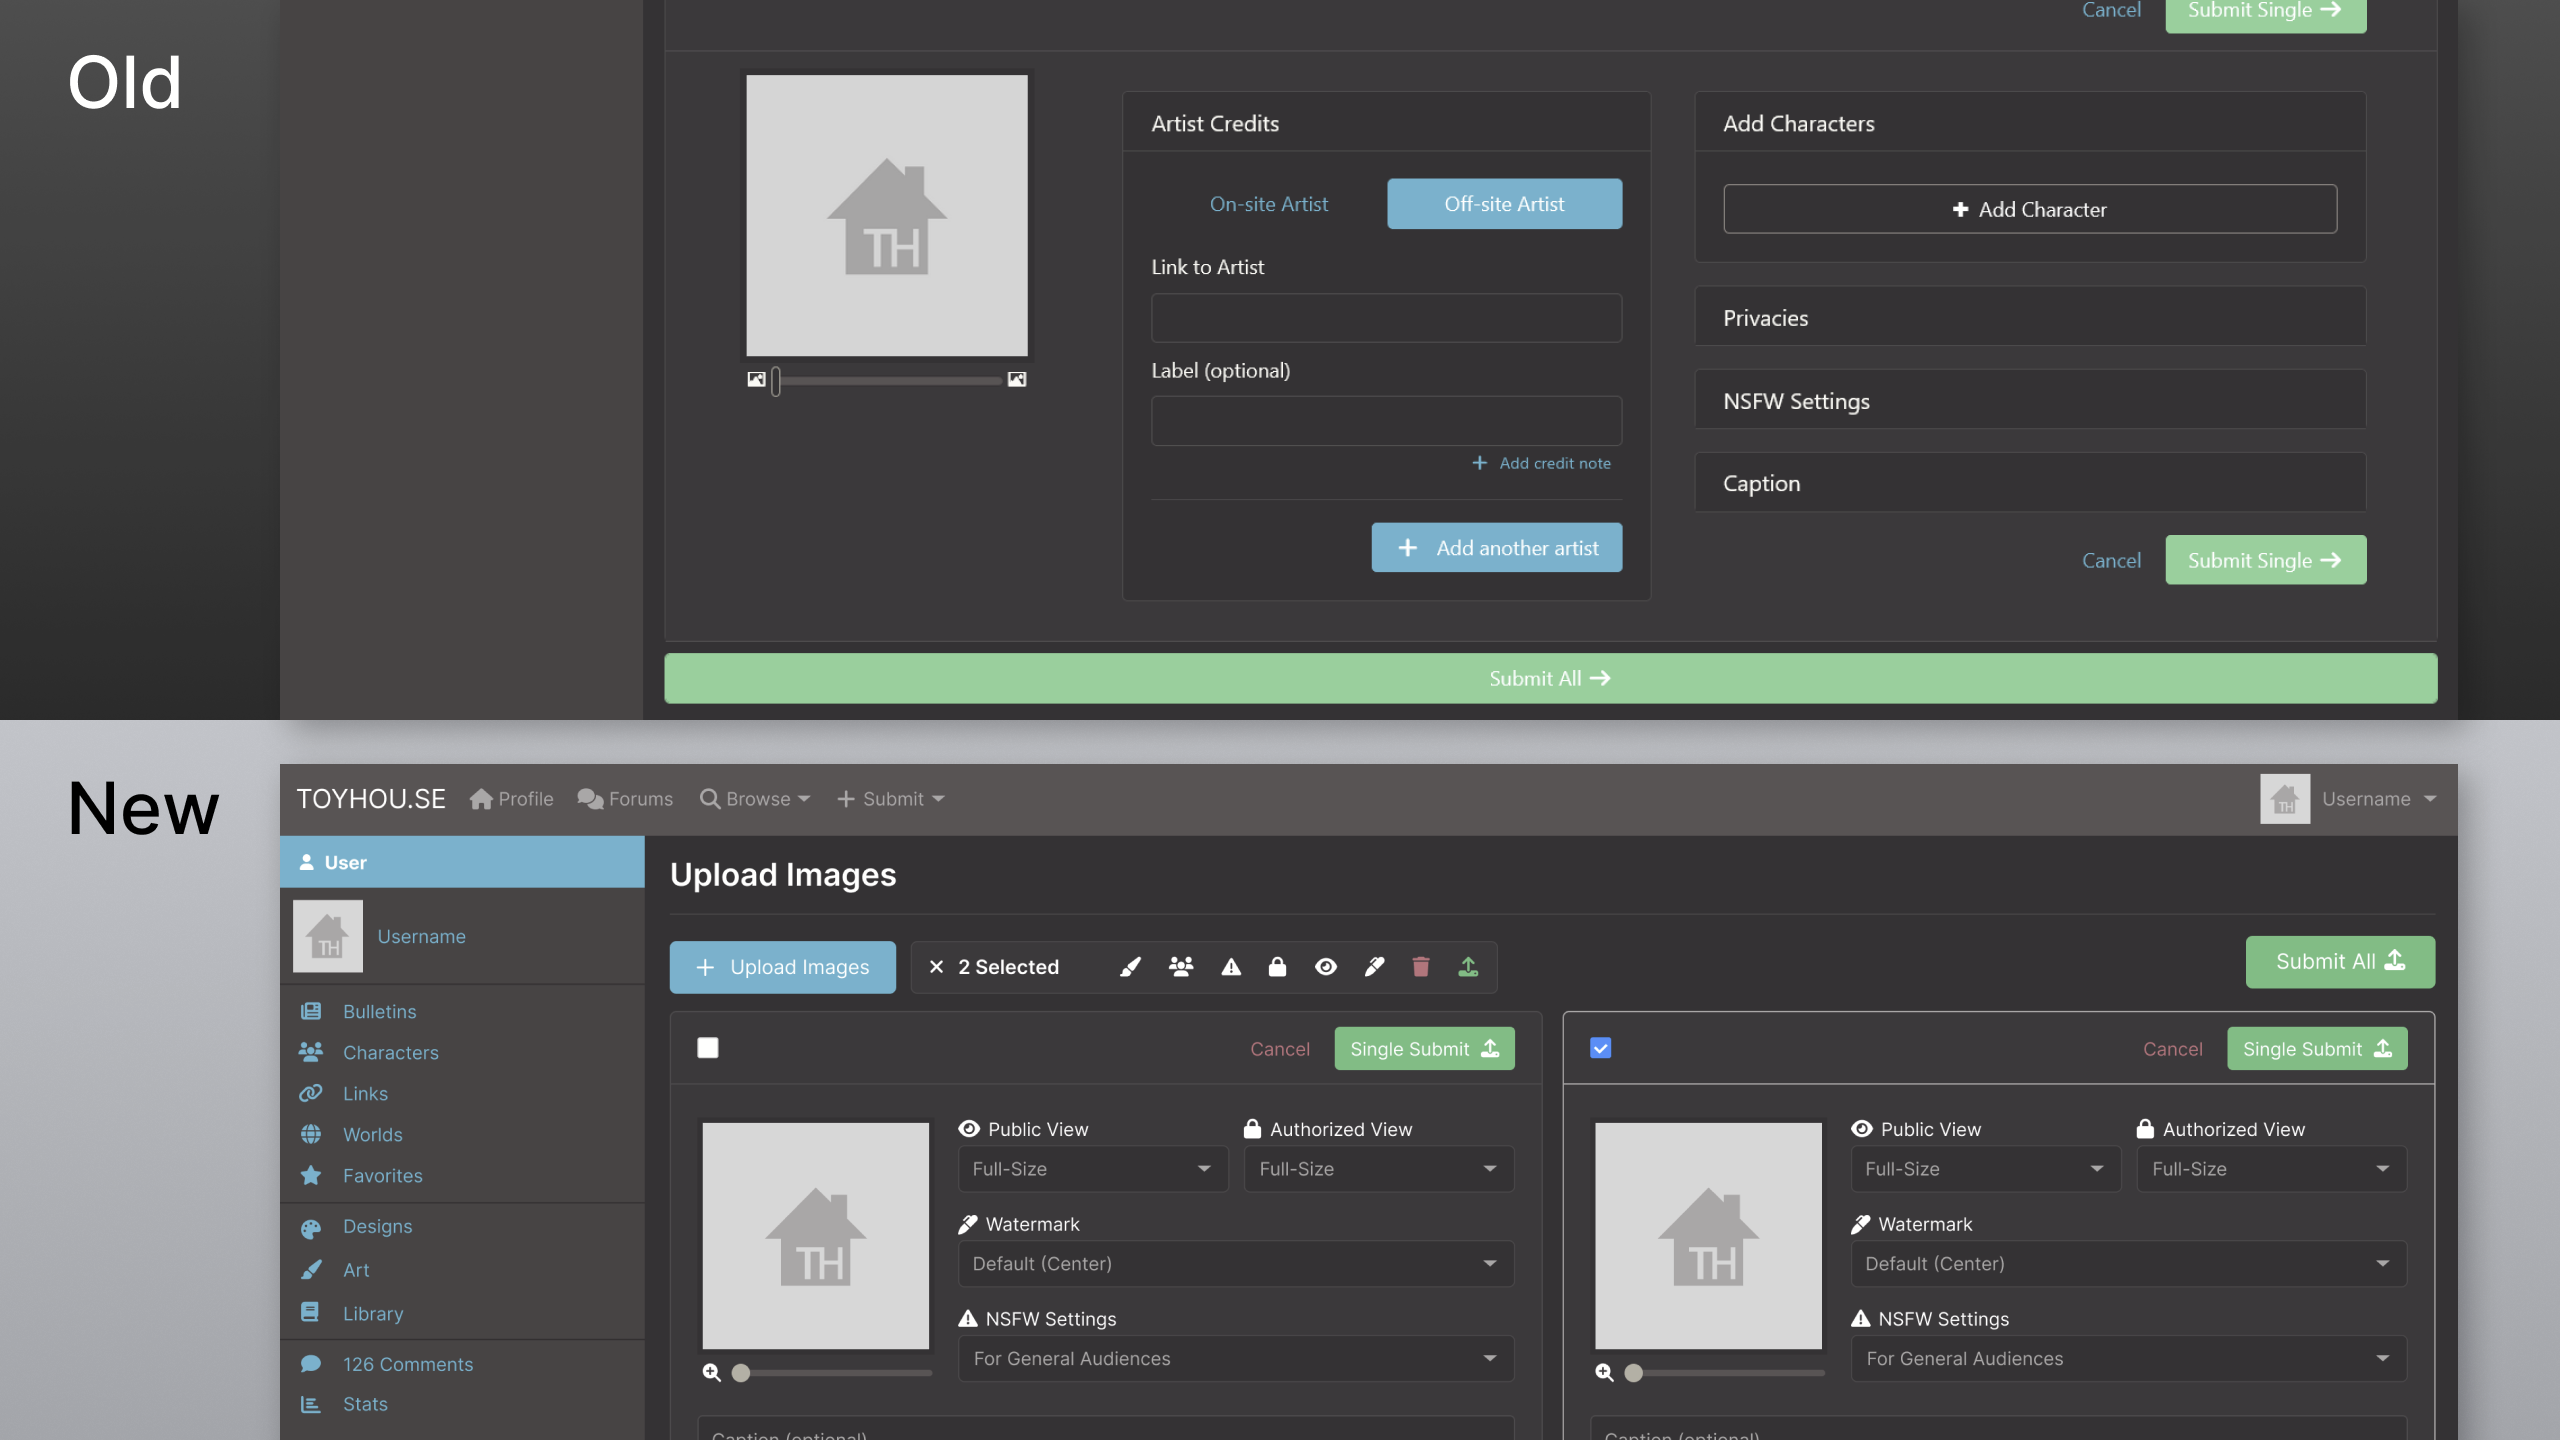Open the Forums page from navbar
Viewport: 2560px width, 1440px height.
click(625, 799)
